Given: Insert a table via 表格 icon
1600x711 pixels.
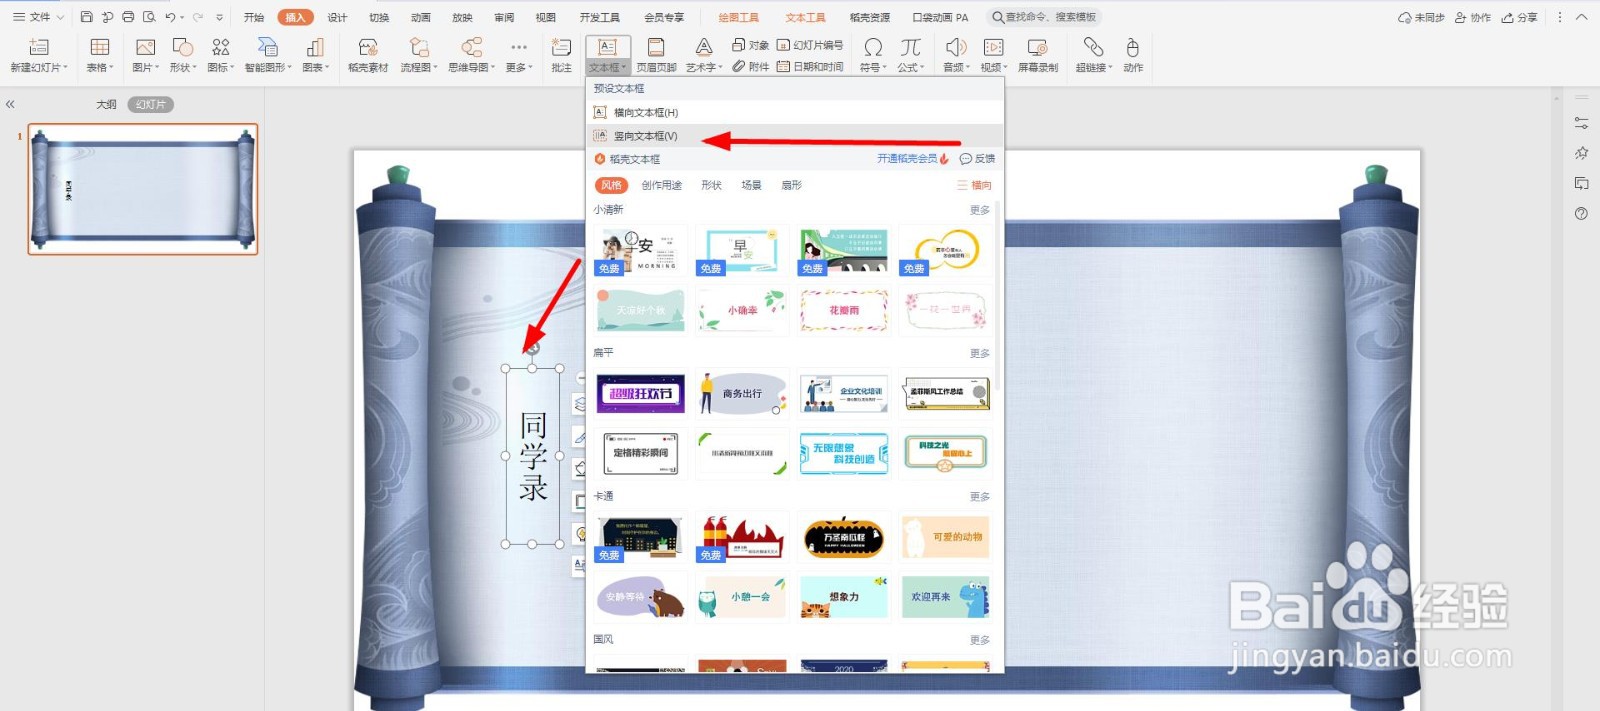Looking at the screenshot, I should point(100,47).
